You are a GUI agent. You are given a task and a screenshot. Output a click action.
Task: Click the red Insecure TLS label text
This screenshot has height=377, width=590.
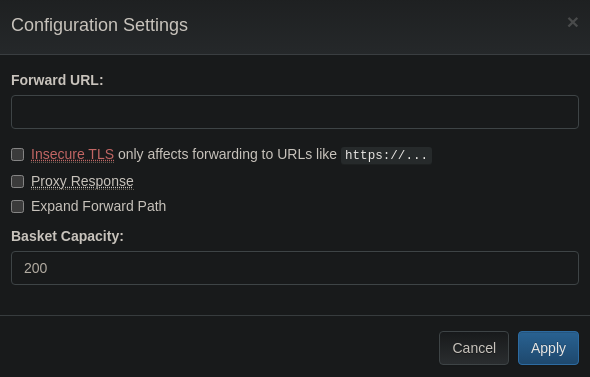coord(72,154)
